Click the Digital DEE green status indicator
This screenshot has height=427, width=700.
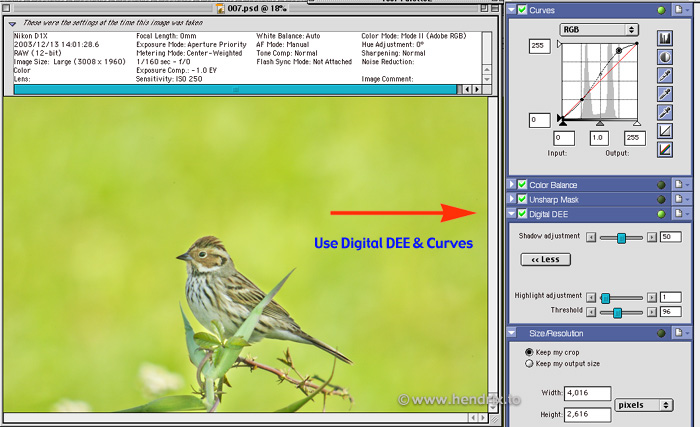click(x=661, y=214)
